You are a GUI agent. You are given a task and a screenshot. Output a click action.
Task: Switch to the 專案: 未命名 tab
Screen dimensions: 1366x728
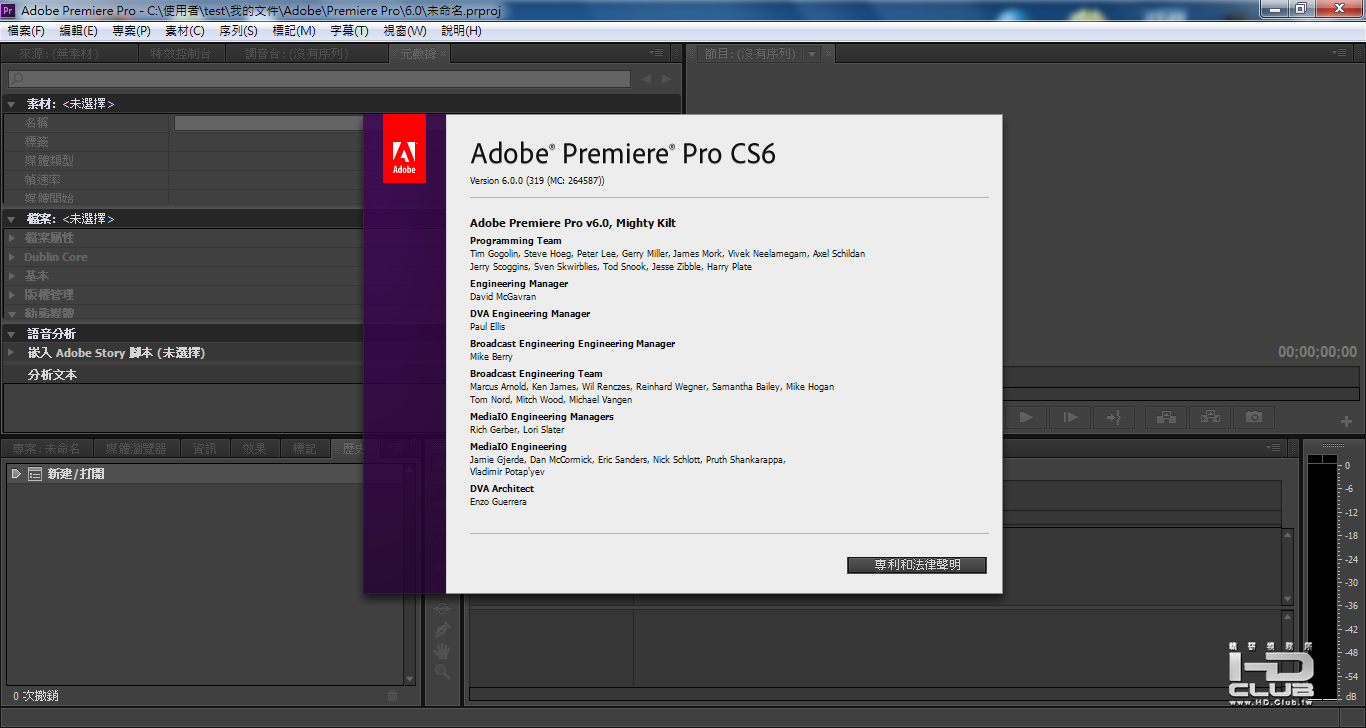click(47, 449)
